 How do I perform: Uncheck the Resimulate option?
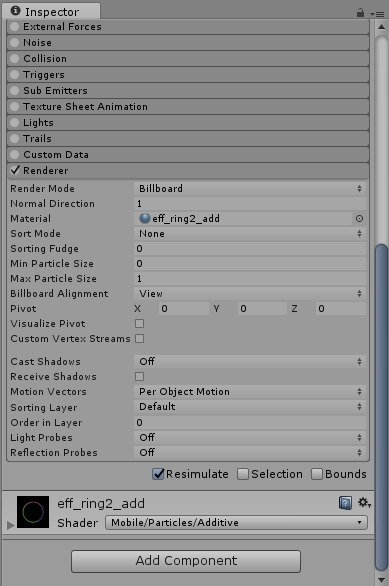click(x=158, y=474)
